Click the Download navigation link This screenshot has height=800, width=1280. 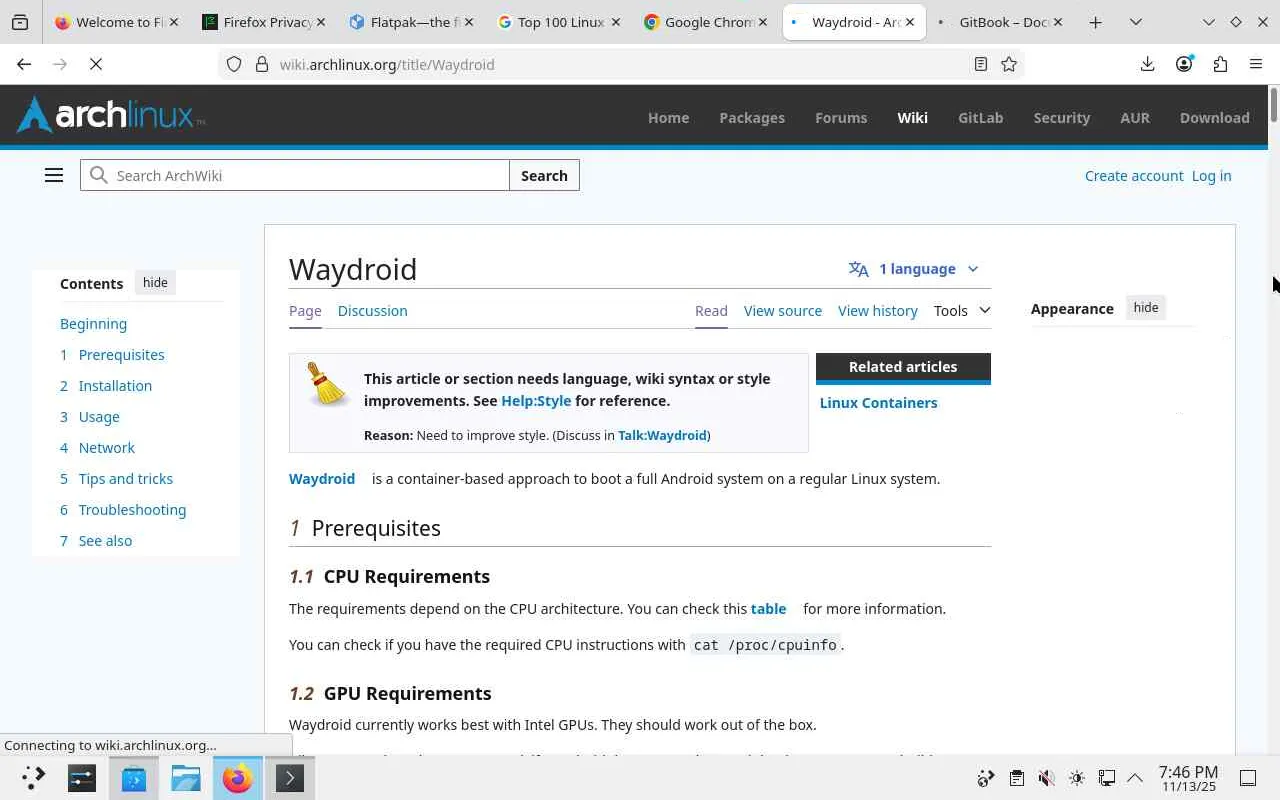pos(1215,118)
